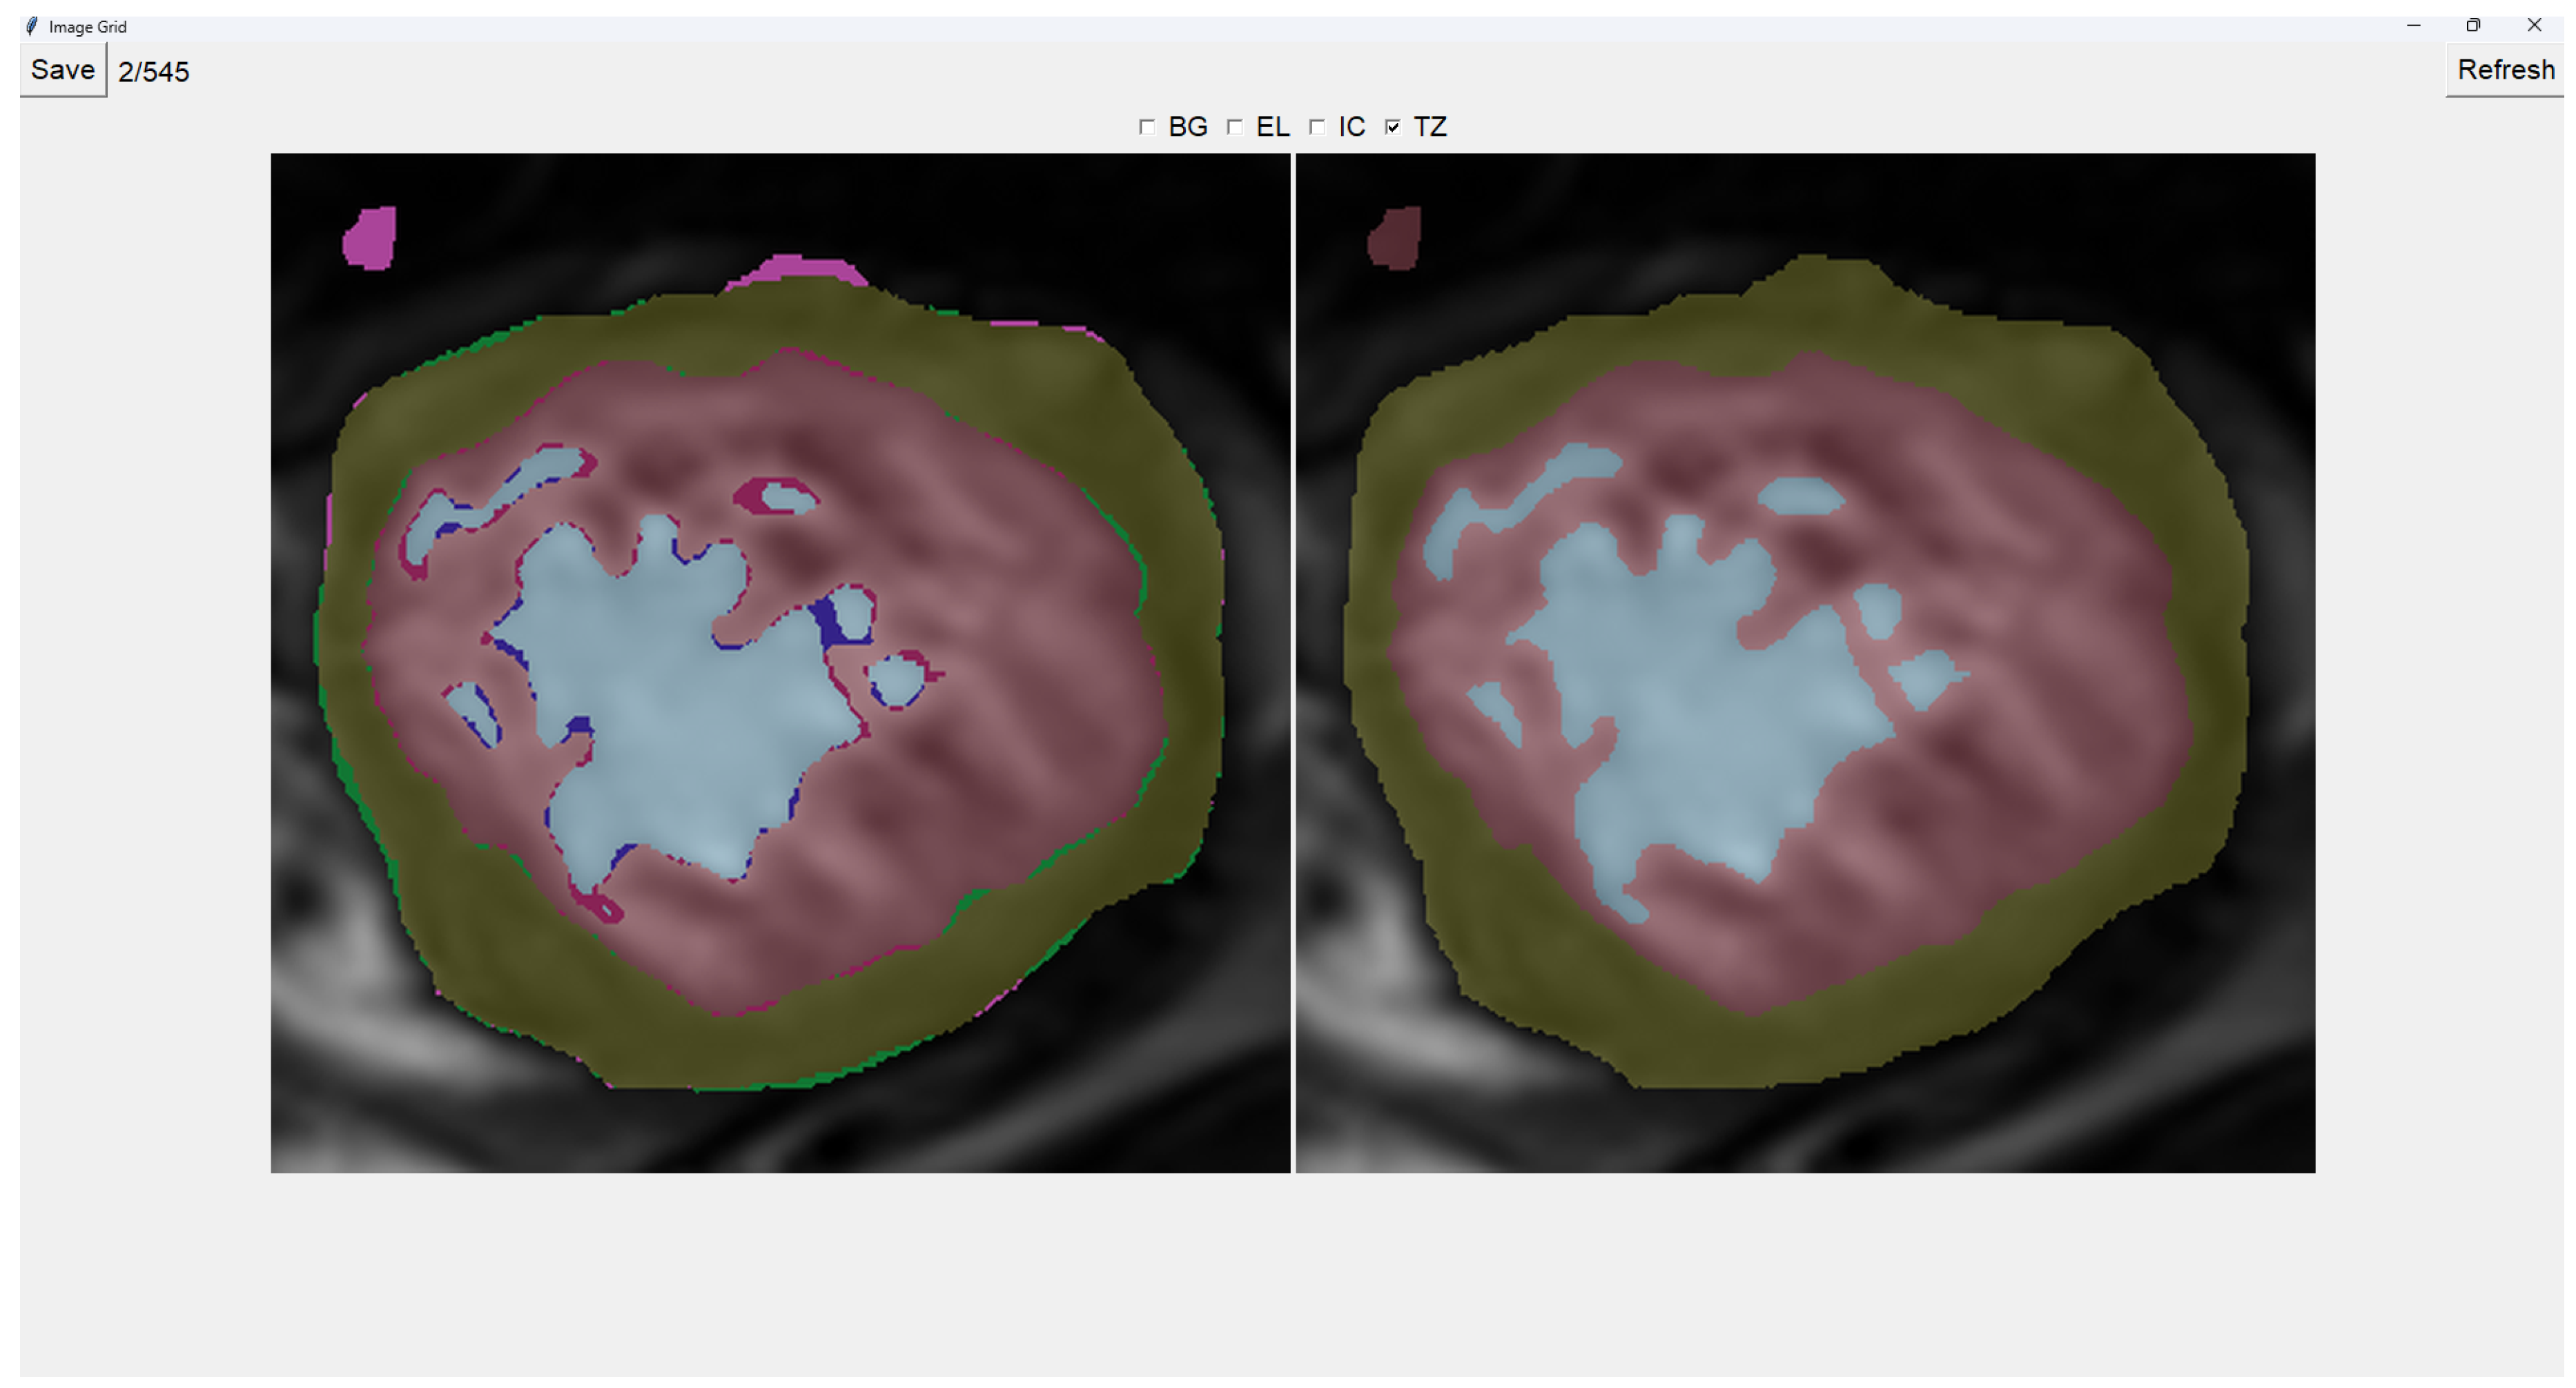Click the Save button
Viewport: 2576px width, 1388px height.
pos(62,70)
